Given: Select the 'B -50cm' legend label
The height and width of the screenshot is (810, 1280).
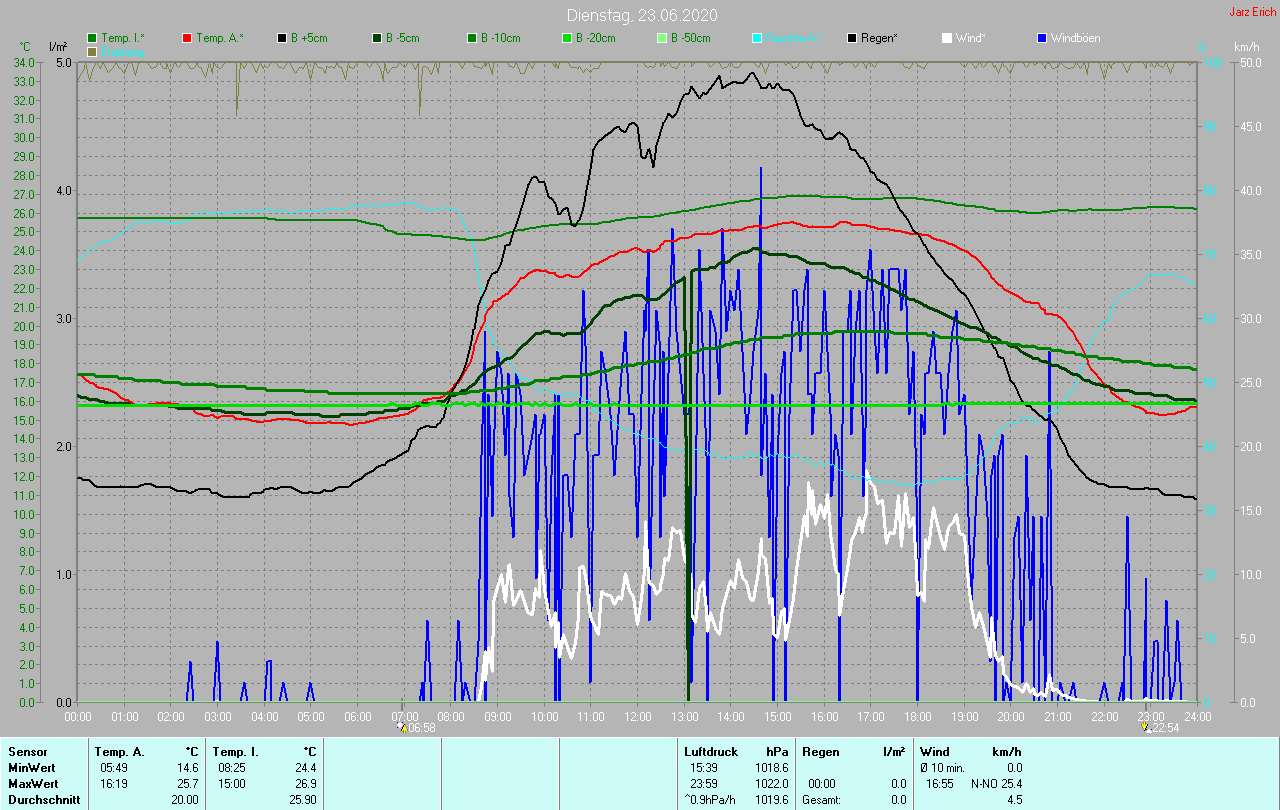Looking at the screenshot, I should pyautogui.click(x=691, y=38).
